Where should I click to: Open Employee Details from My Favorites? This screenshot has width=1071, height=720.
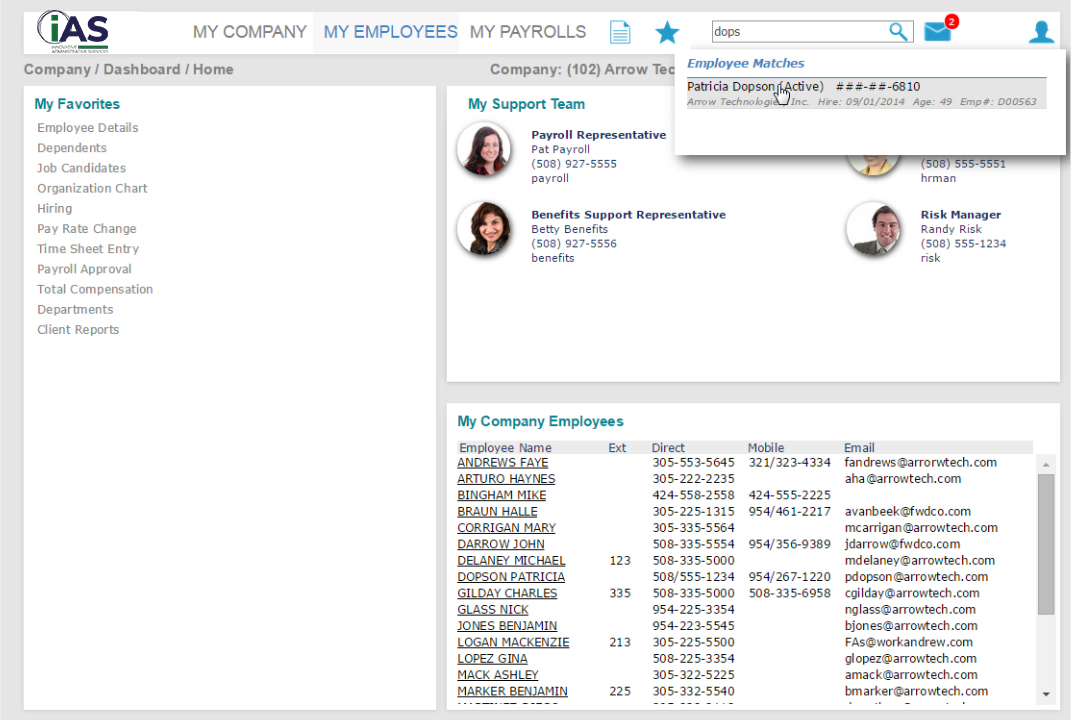[x=87, y=127]
